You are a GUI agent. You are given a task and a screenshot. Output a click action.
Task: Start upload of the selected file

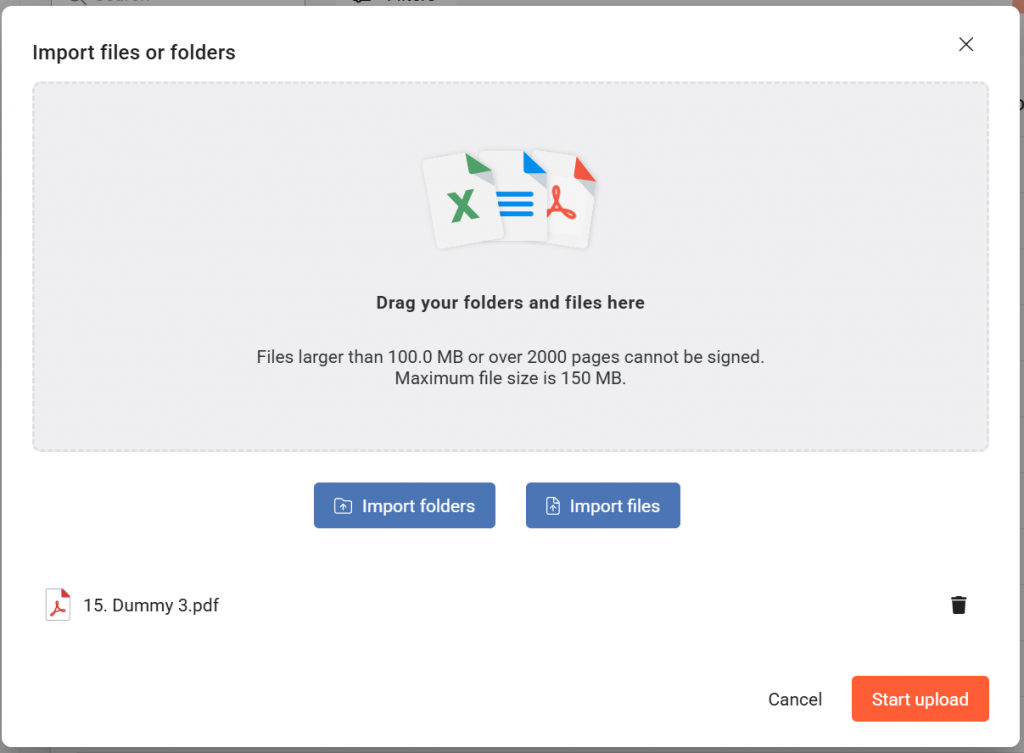[x=920, y=699]
